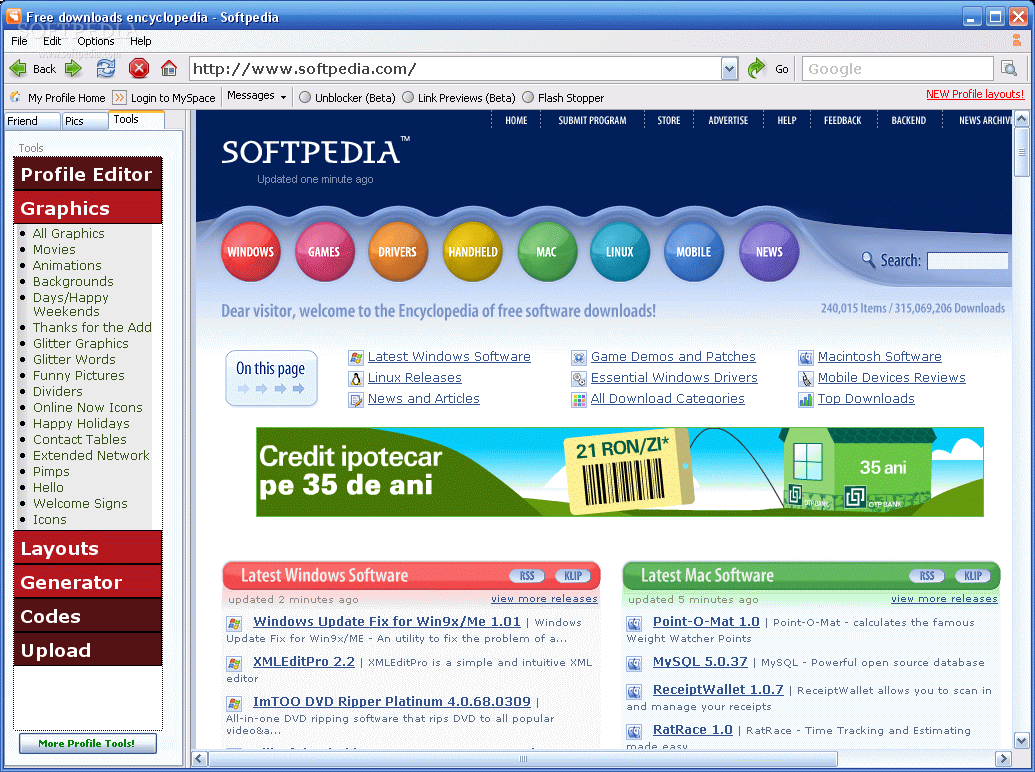Click the red Stop icon
The image size is (1035, 772).
click(x=139, y=69)
